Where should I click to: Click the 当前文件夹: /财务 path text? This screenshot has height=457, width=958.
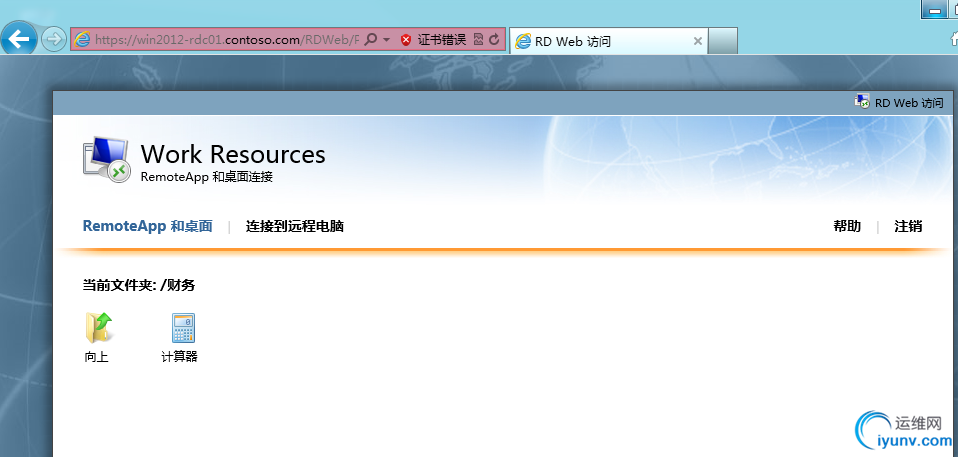[x=139, y=285]
